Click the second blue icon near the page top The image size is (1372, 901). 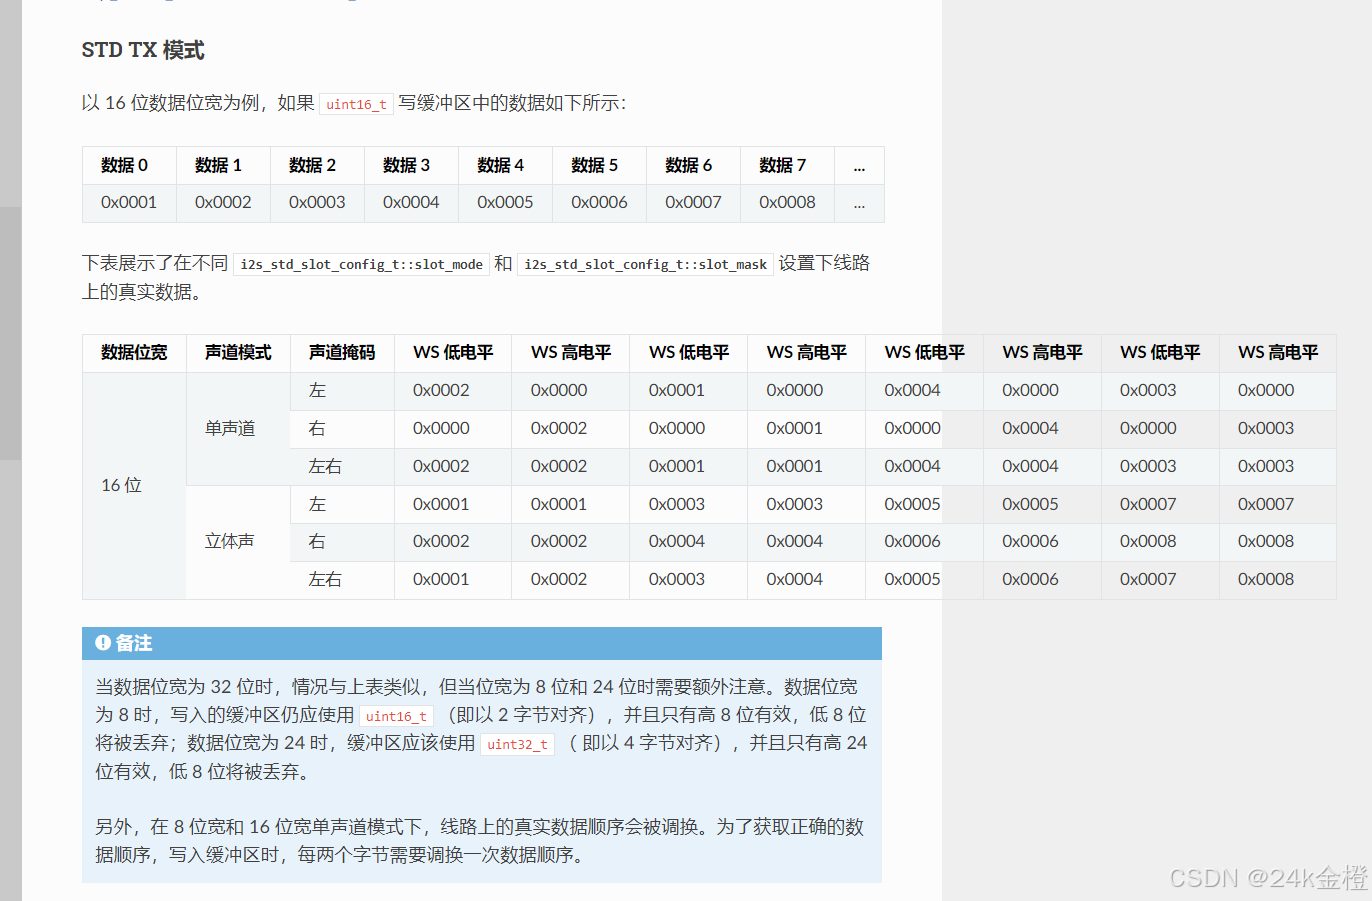112,3
